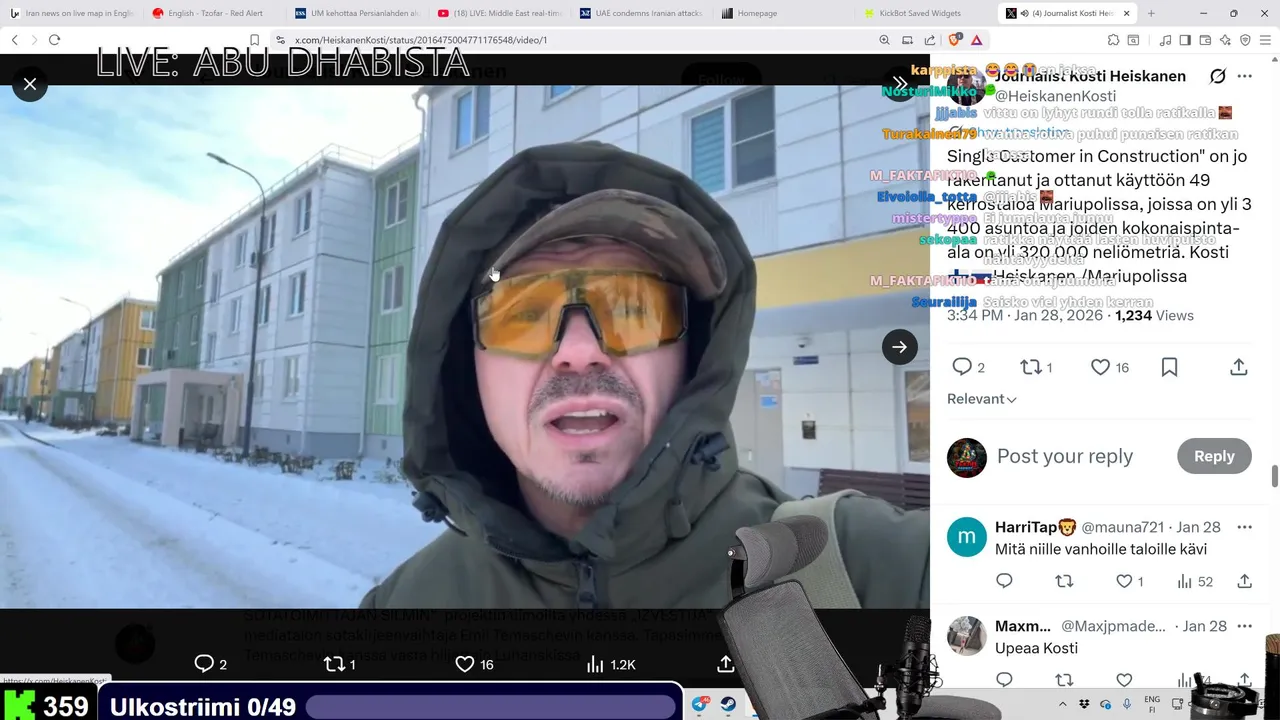Viewport: 1280px width, 720px height.
Task: Like Maxm's comment Upeaa Kosti
Action: (x=1124, y=680)
